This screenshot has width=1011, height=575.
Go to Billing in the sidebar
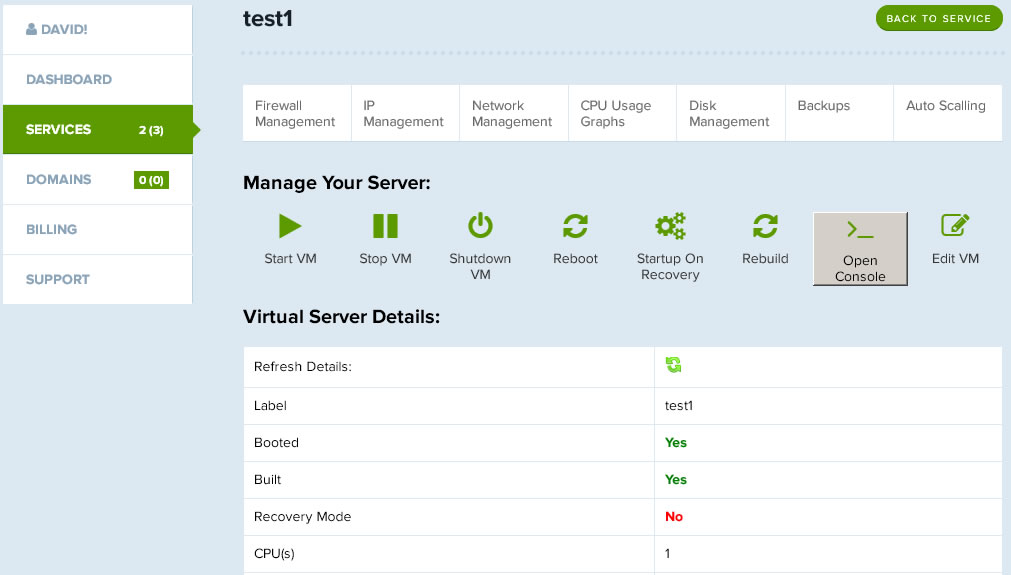pos(97,229)
